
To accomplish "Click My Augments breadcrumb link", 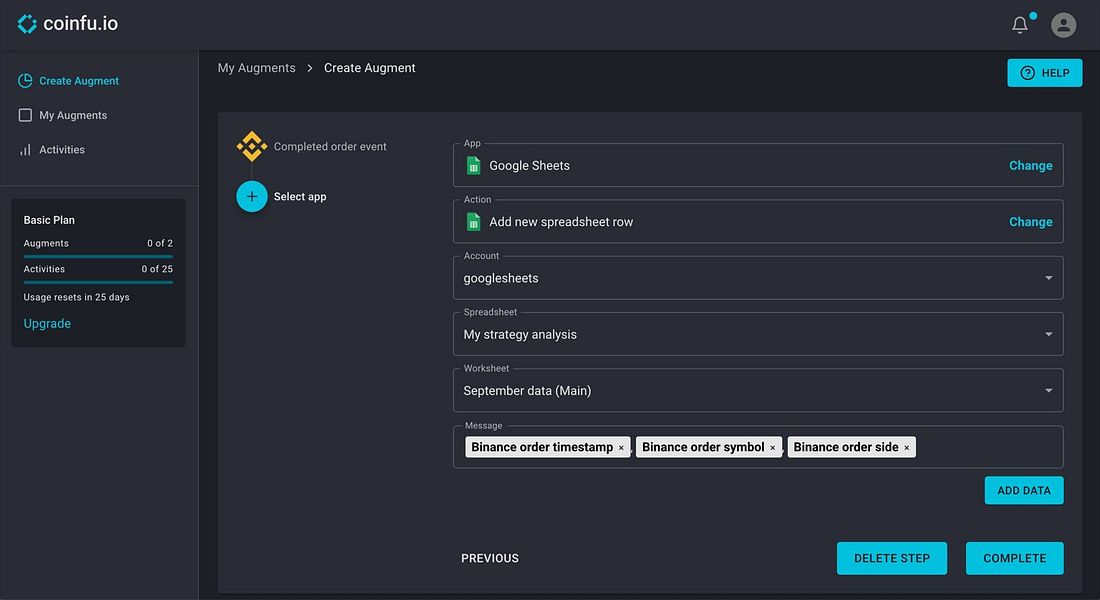I will (x=256, y=68).
